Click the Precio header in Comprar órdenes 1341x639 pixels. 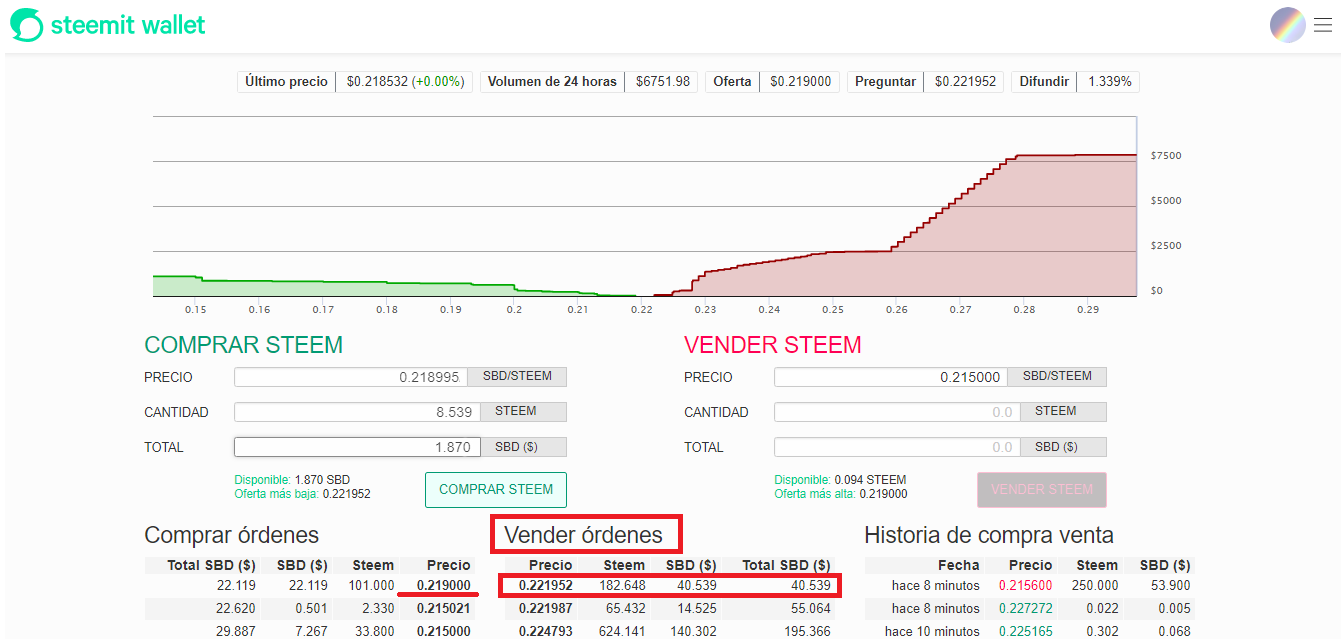pos(448,565)
